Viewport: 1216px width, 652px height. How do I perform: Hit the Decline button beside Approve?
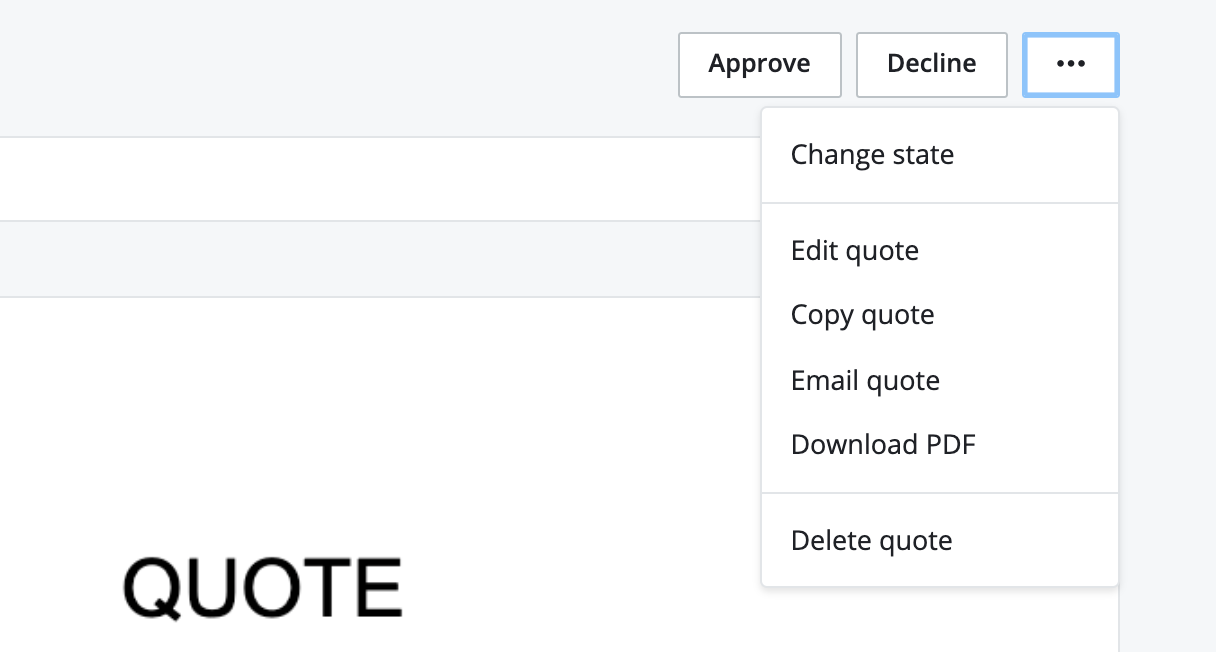[931, 65]
